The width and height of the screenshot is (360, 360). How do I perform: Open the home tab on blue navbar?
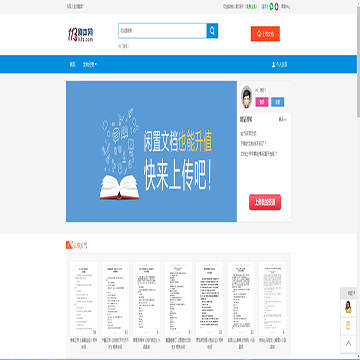72,65
